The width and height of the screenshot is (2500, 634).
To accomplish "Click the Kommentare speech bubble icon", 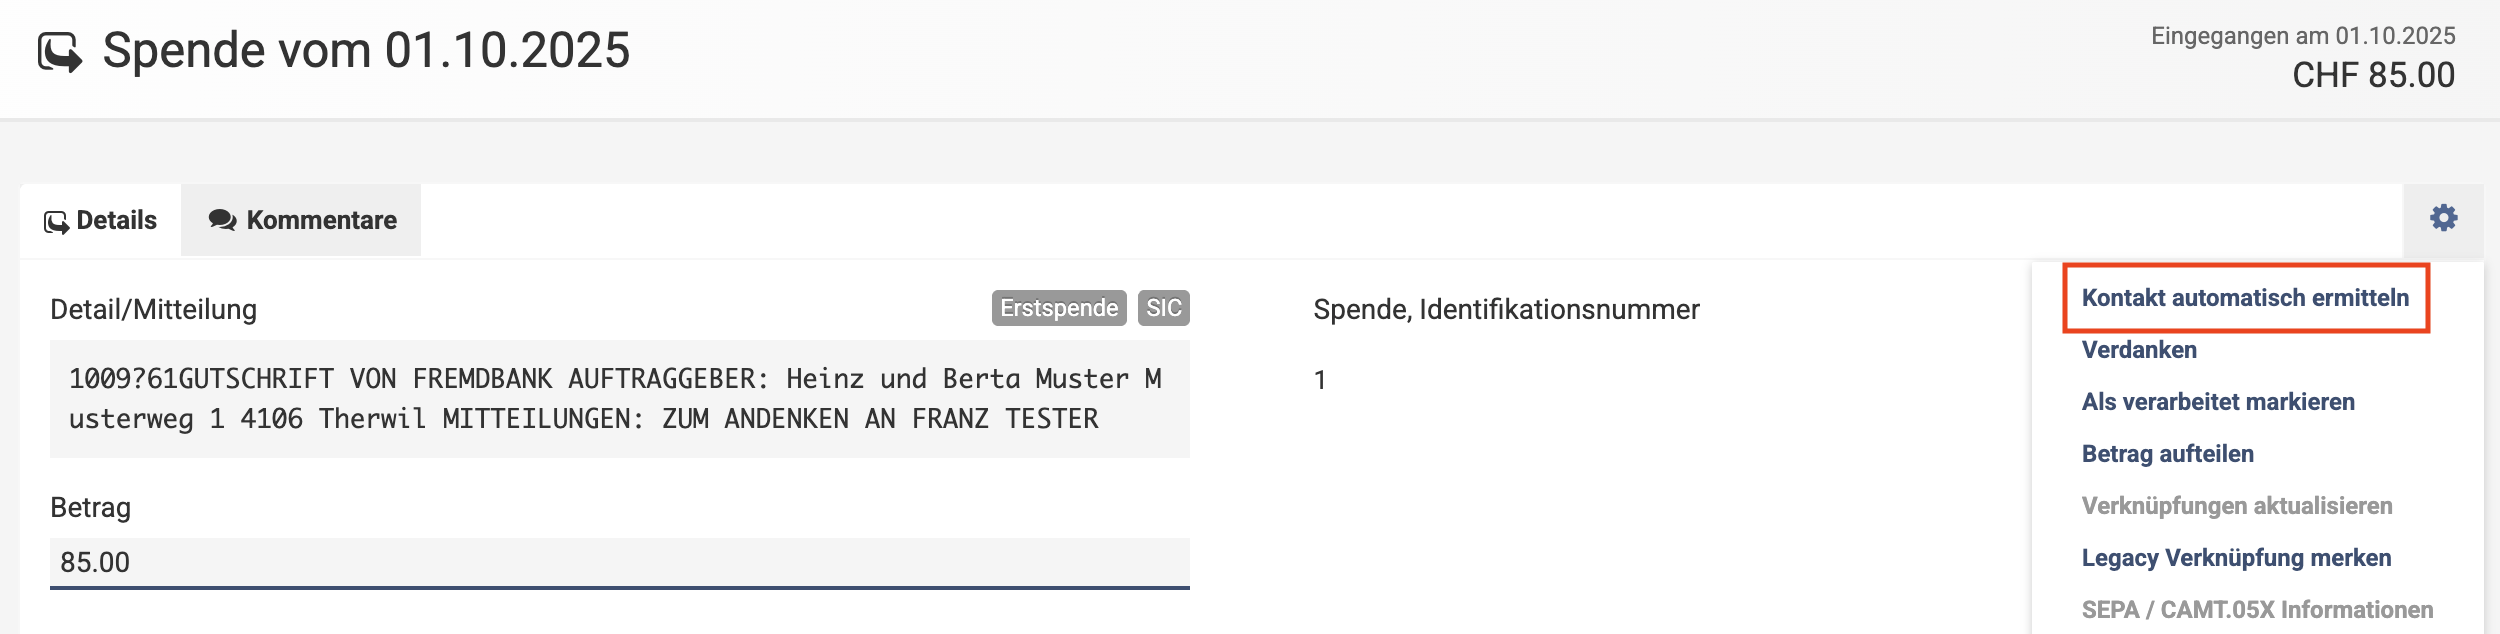I will coord(222,220).
